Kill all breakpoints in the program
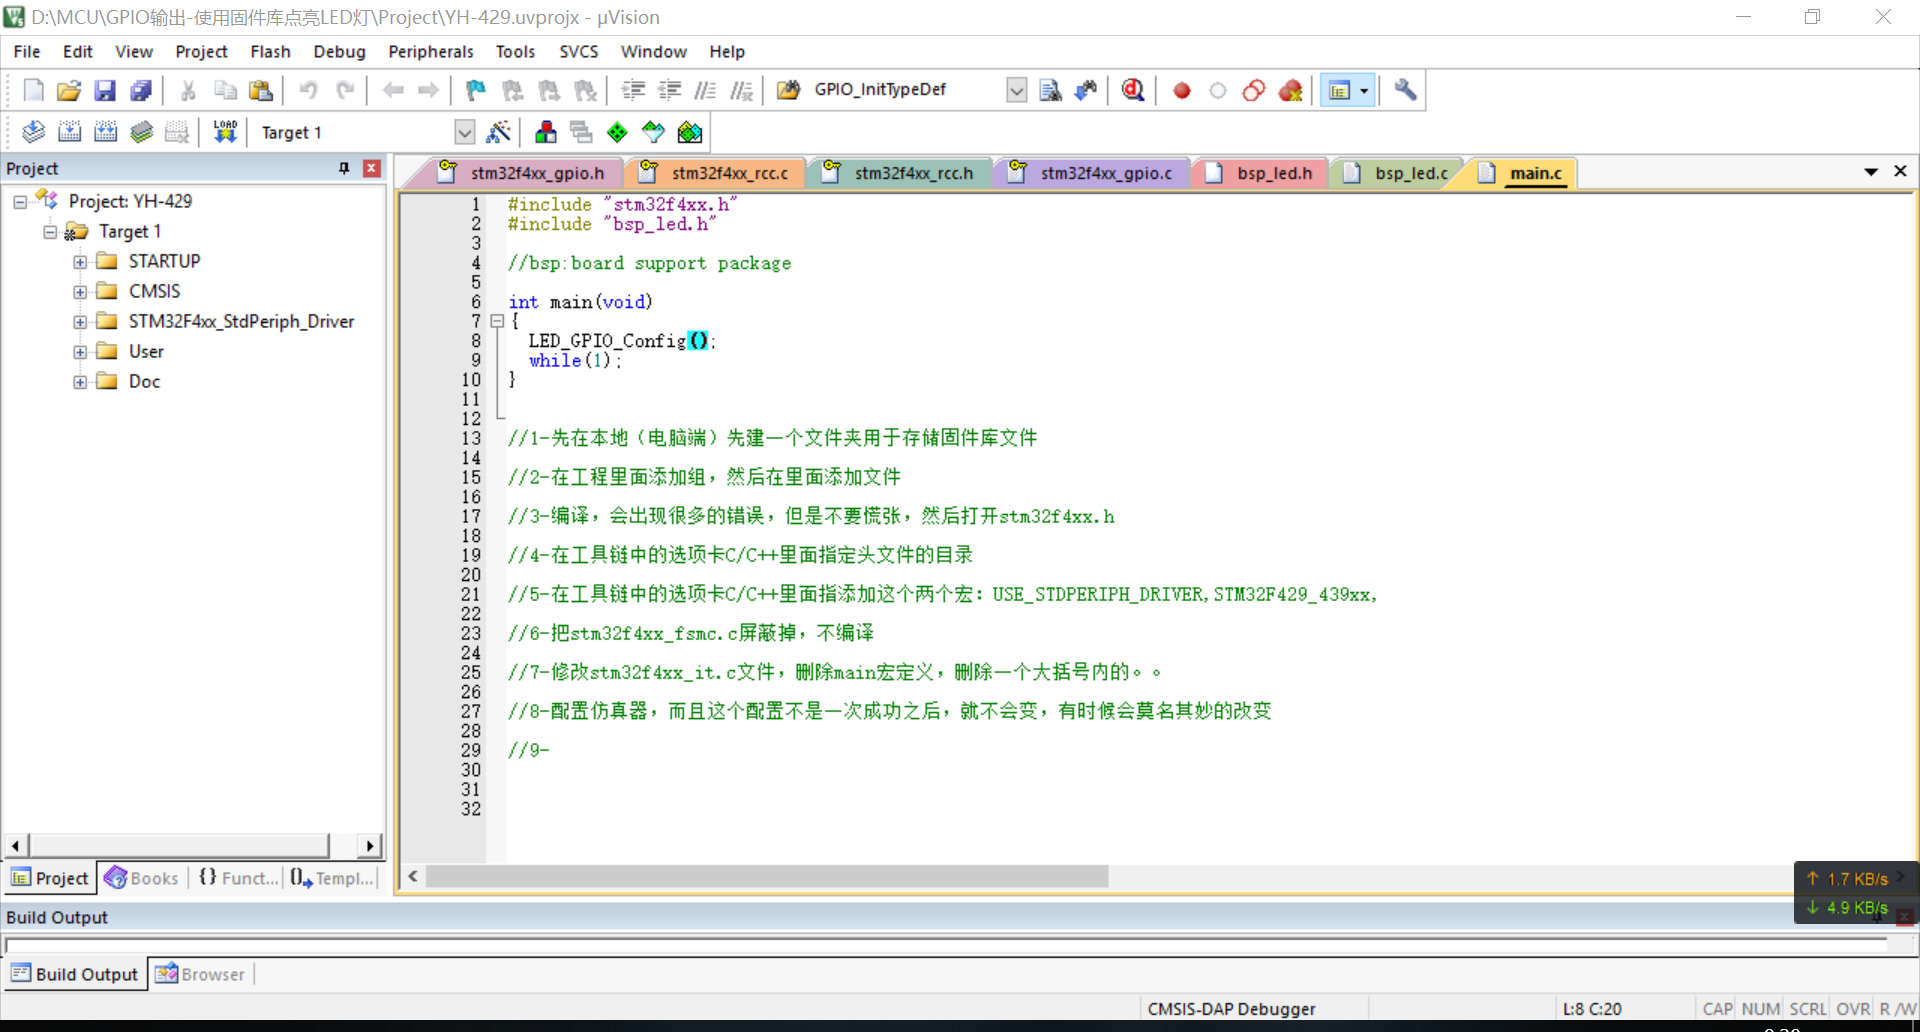This screenshot has height=1032, width=1920. (1291, 90)
